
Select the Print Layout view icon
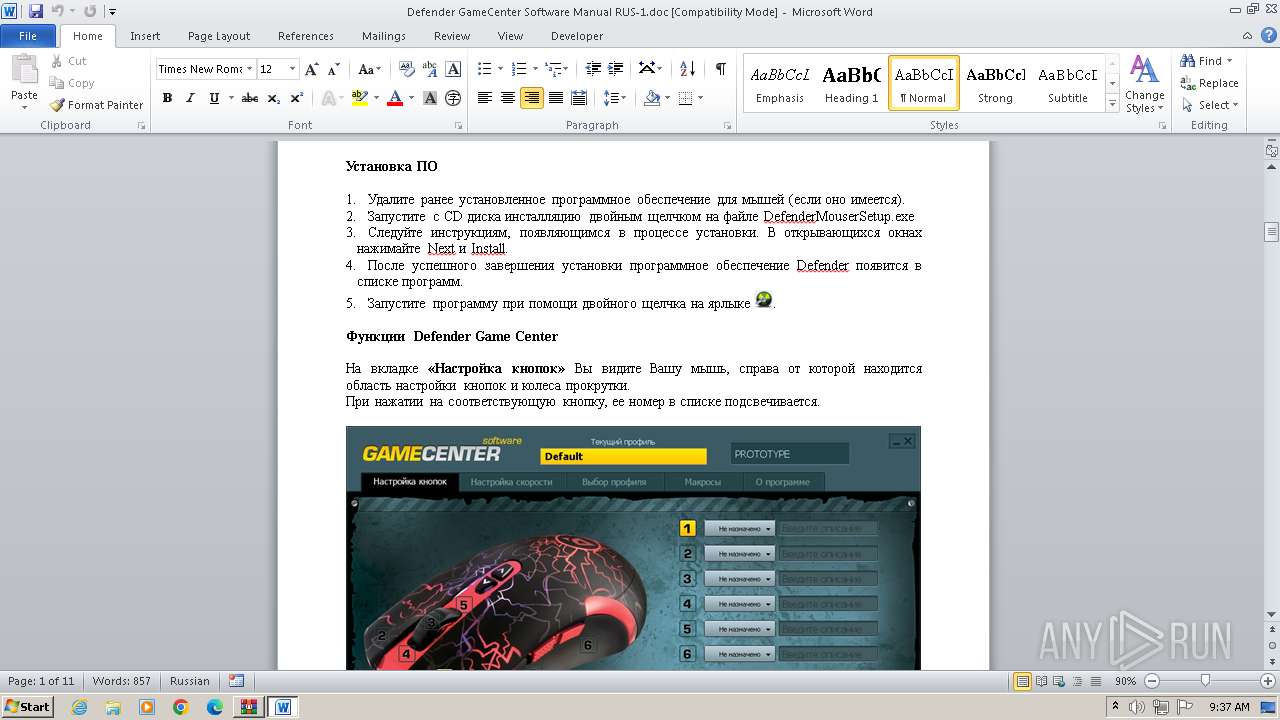1022,681
